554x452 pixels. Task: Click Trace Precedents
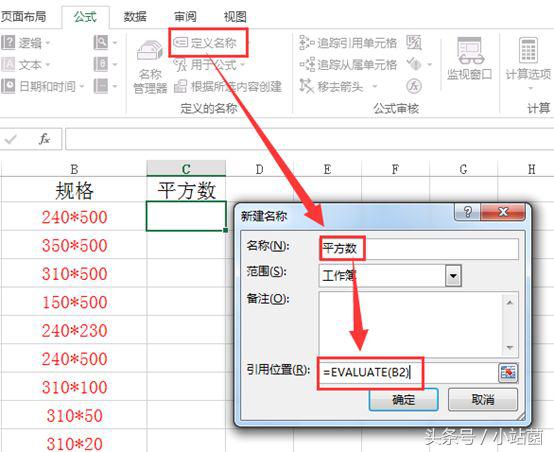(x=348, y=43)
